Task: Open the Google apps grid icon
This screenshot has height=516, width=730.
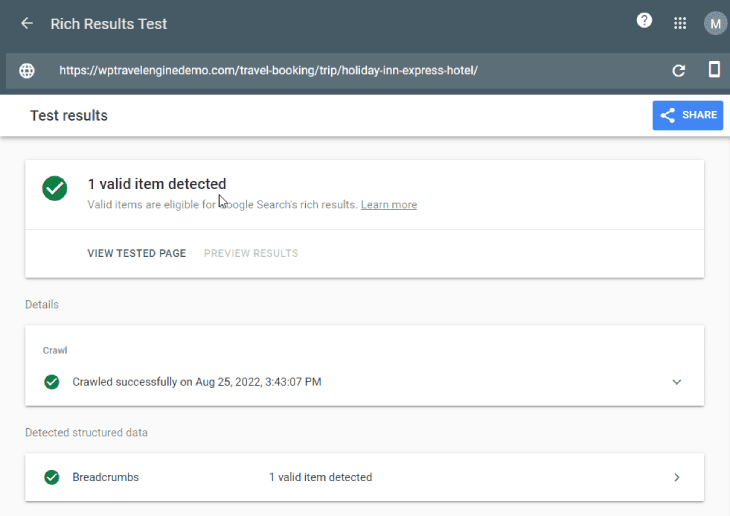Action: (x=680, y=23)
